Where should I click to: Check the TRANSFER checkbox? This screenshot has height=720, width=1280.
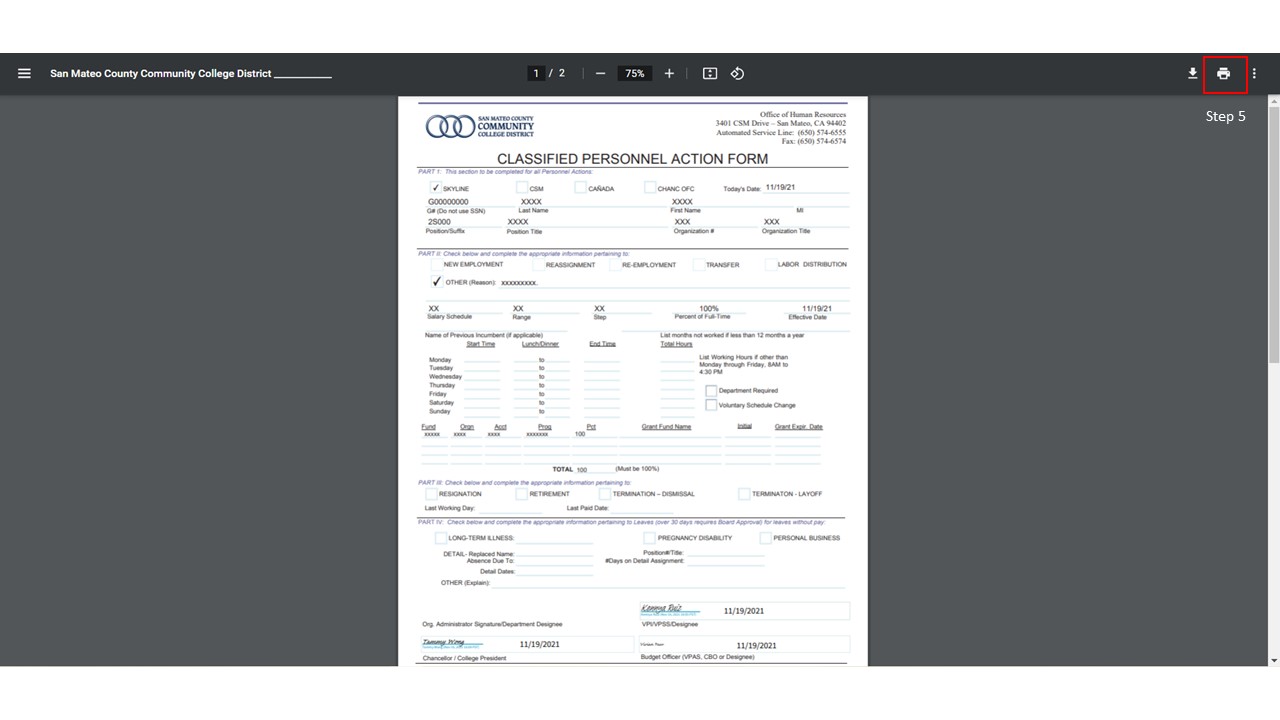pyautogui.click(x=698, y=265)
